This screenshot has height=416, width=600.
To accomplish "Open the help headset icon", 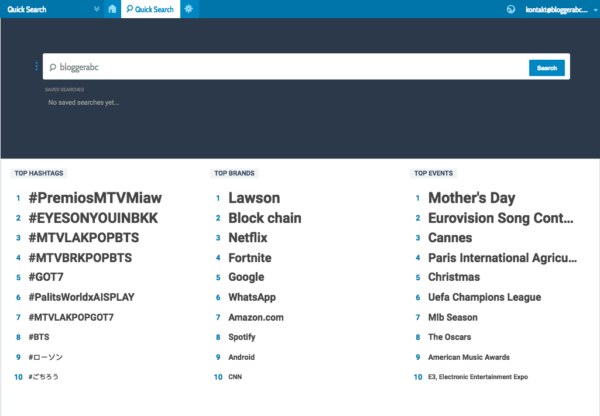I will click(x=511, y=9).
